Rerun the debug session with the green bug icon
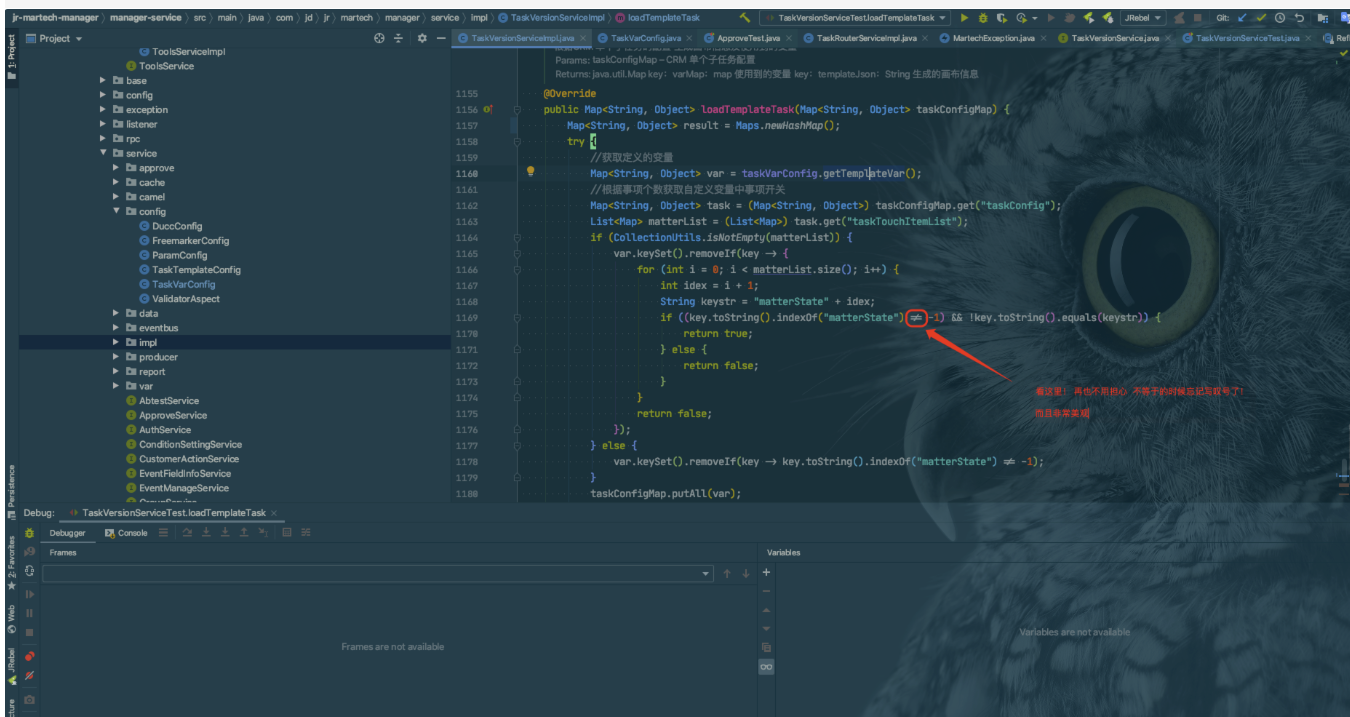This screenshot has width=1350, height=717. click(x=29, y=533)
